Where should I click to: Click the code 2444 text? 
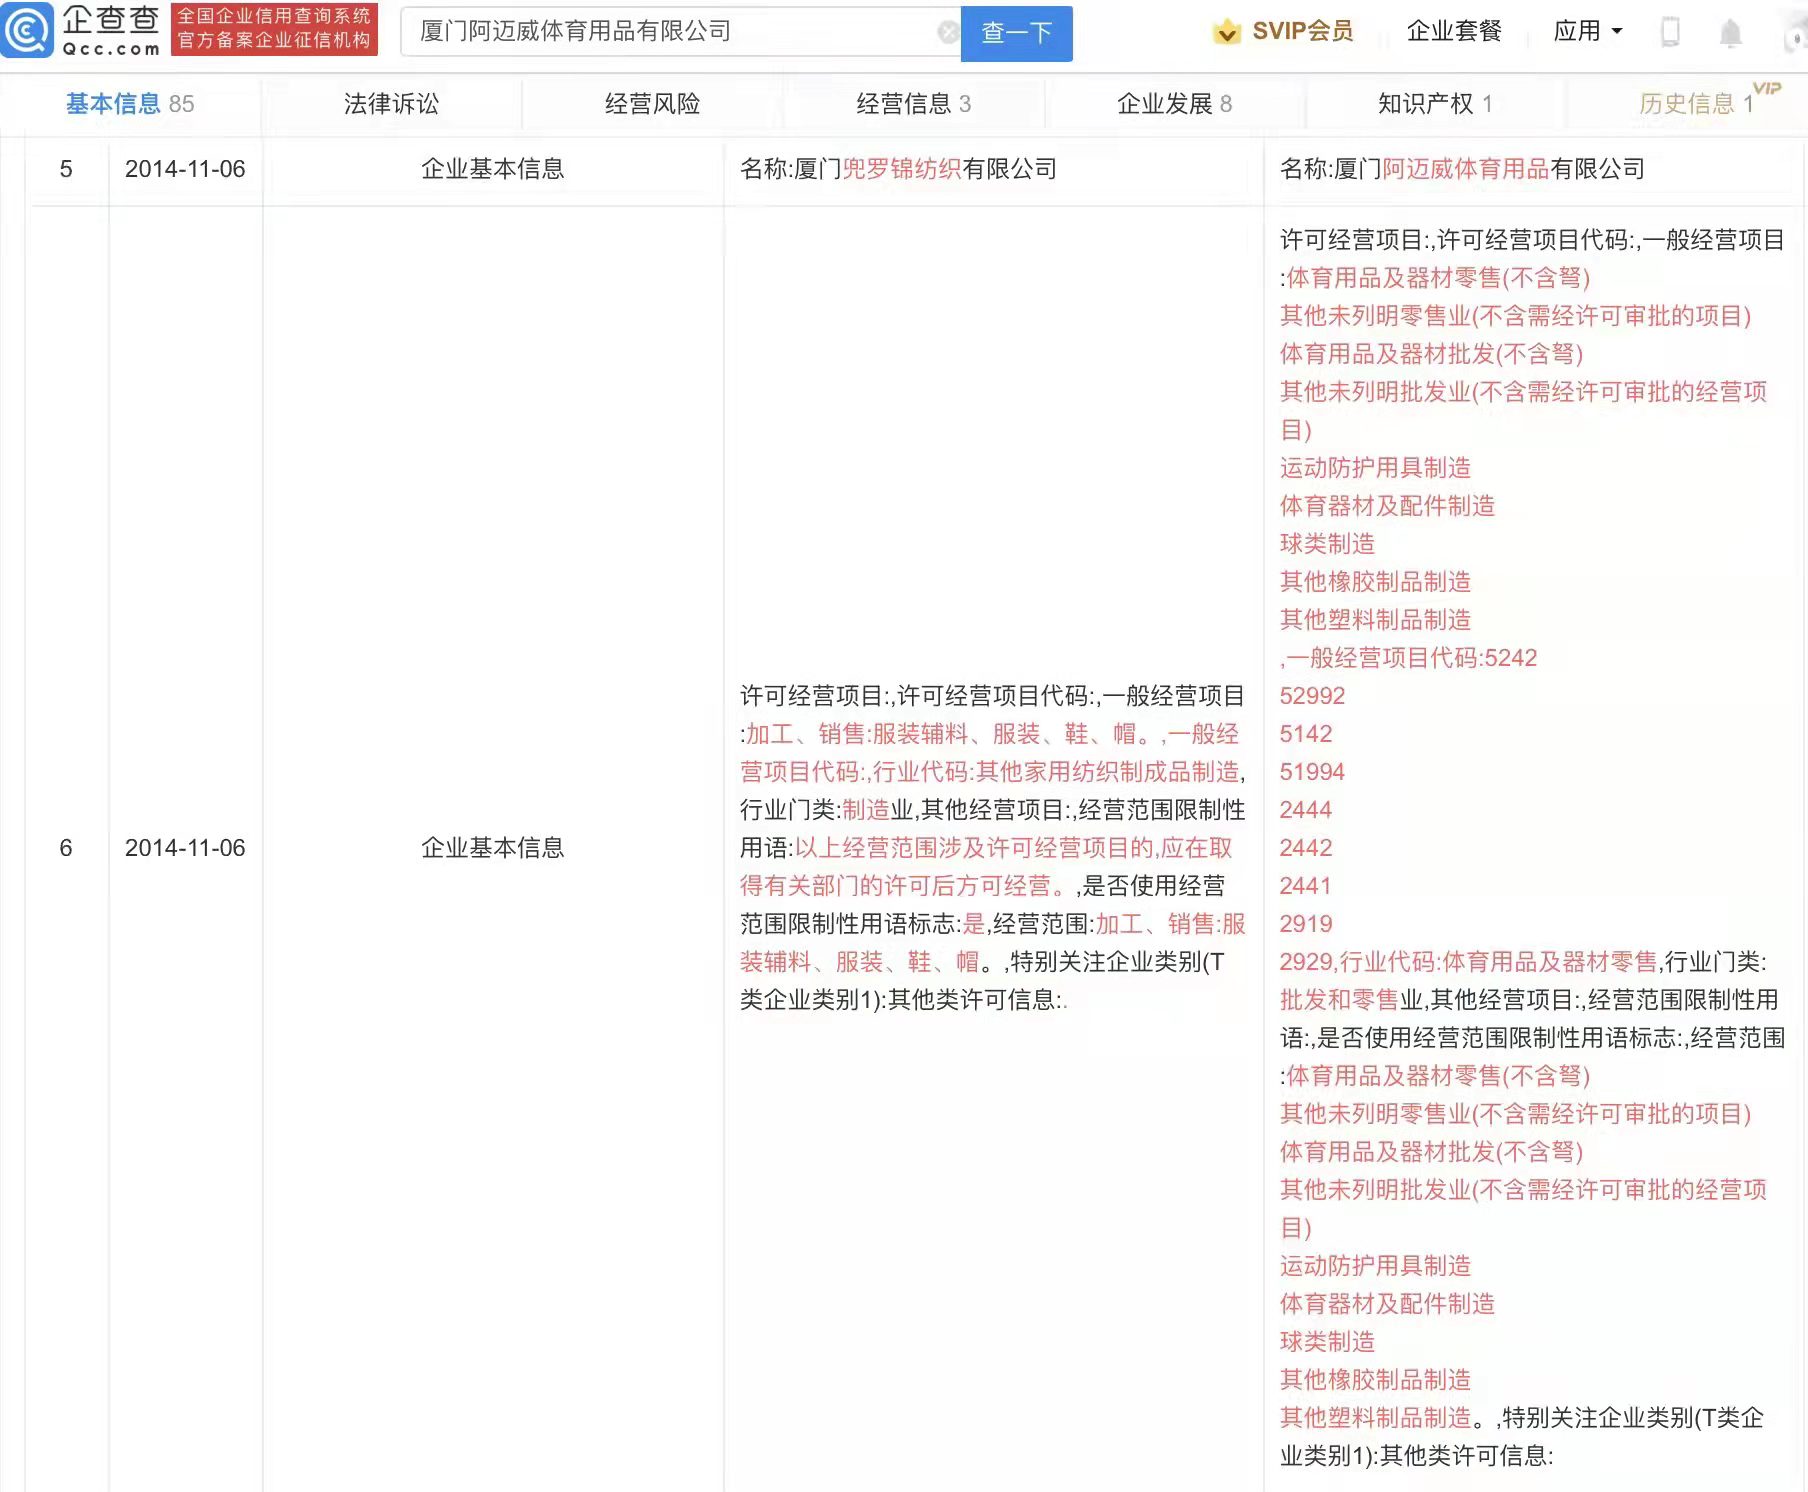pyautogui.click(x=1306, y=810)
